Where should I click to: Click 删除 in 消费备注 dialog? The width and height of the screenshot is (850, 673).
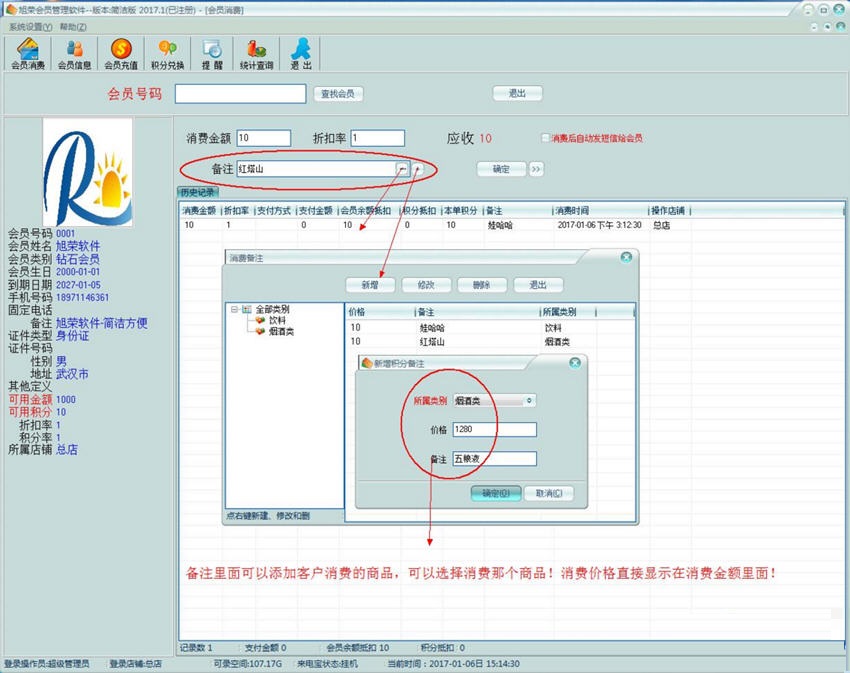(x=482, y=285)
